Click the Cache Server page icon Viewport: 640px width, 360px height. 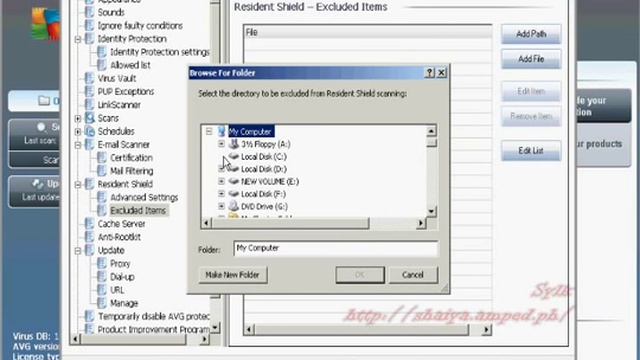(x=89, y=224)
